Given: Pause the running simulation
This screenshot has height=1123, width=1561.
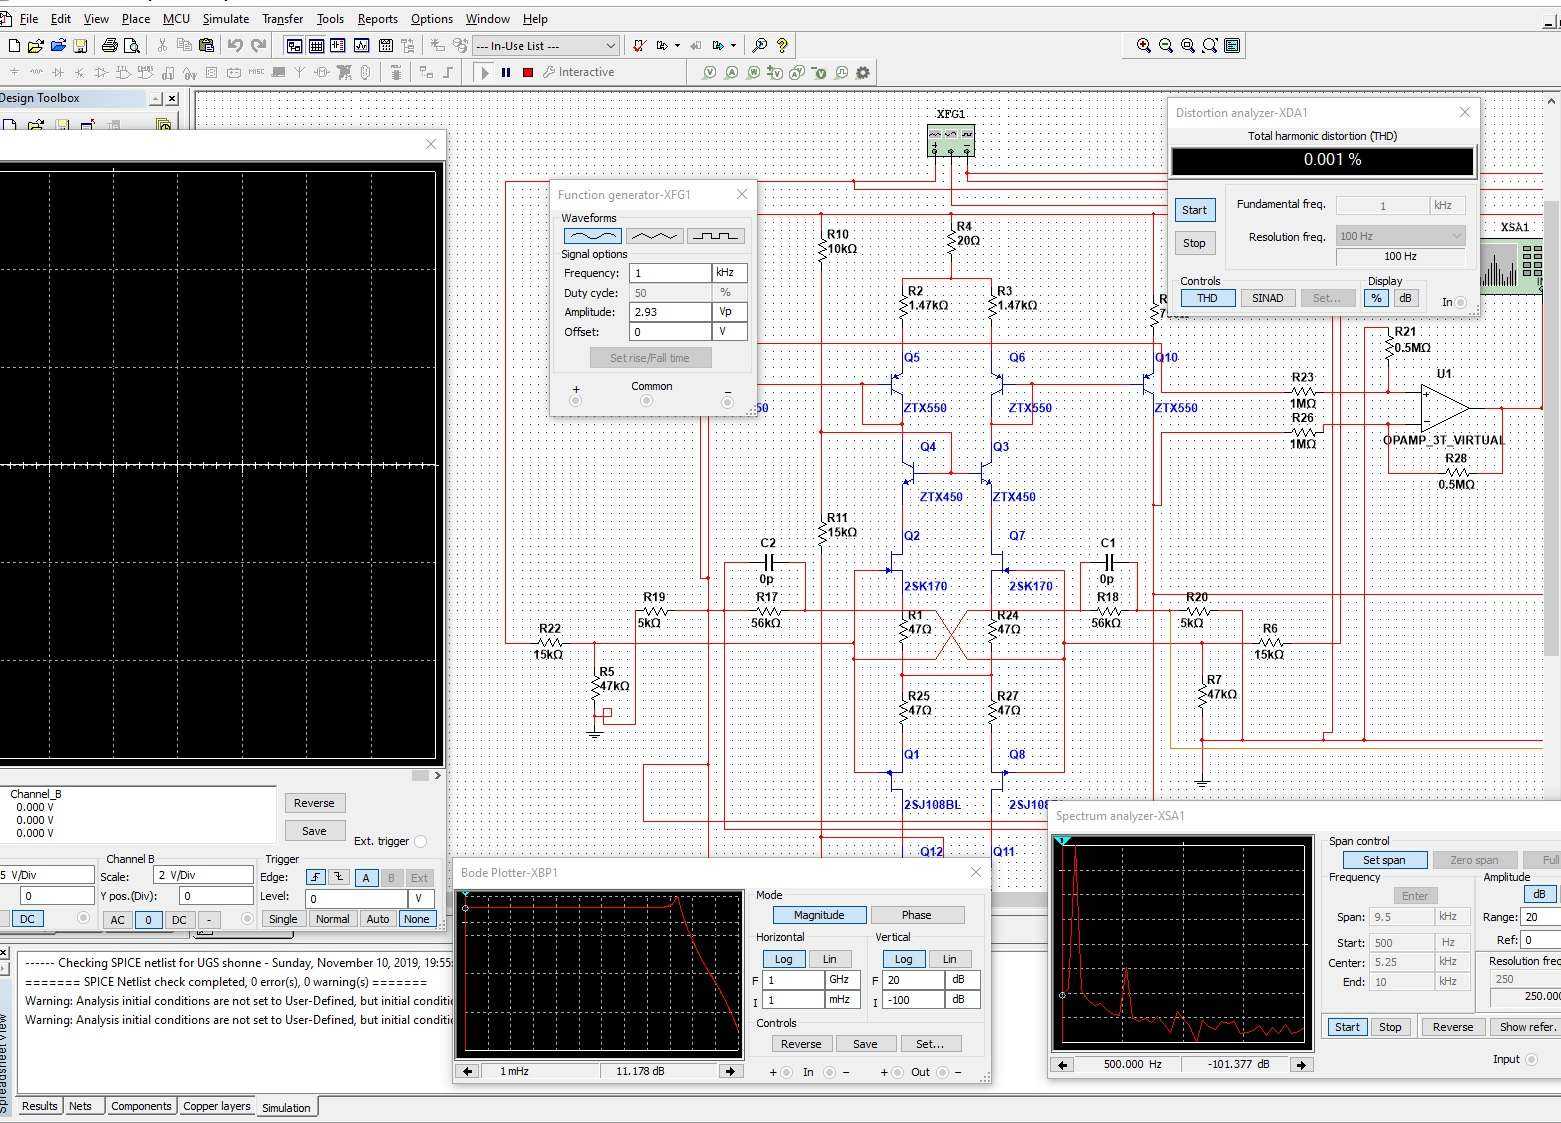Looking at the screenshot, I should coord(506,72).
